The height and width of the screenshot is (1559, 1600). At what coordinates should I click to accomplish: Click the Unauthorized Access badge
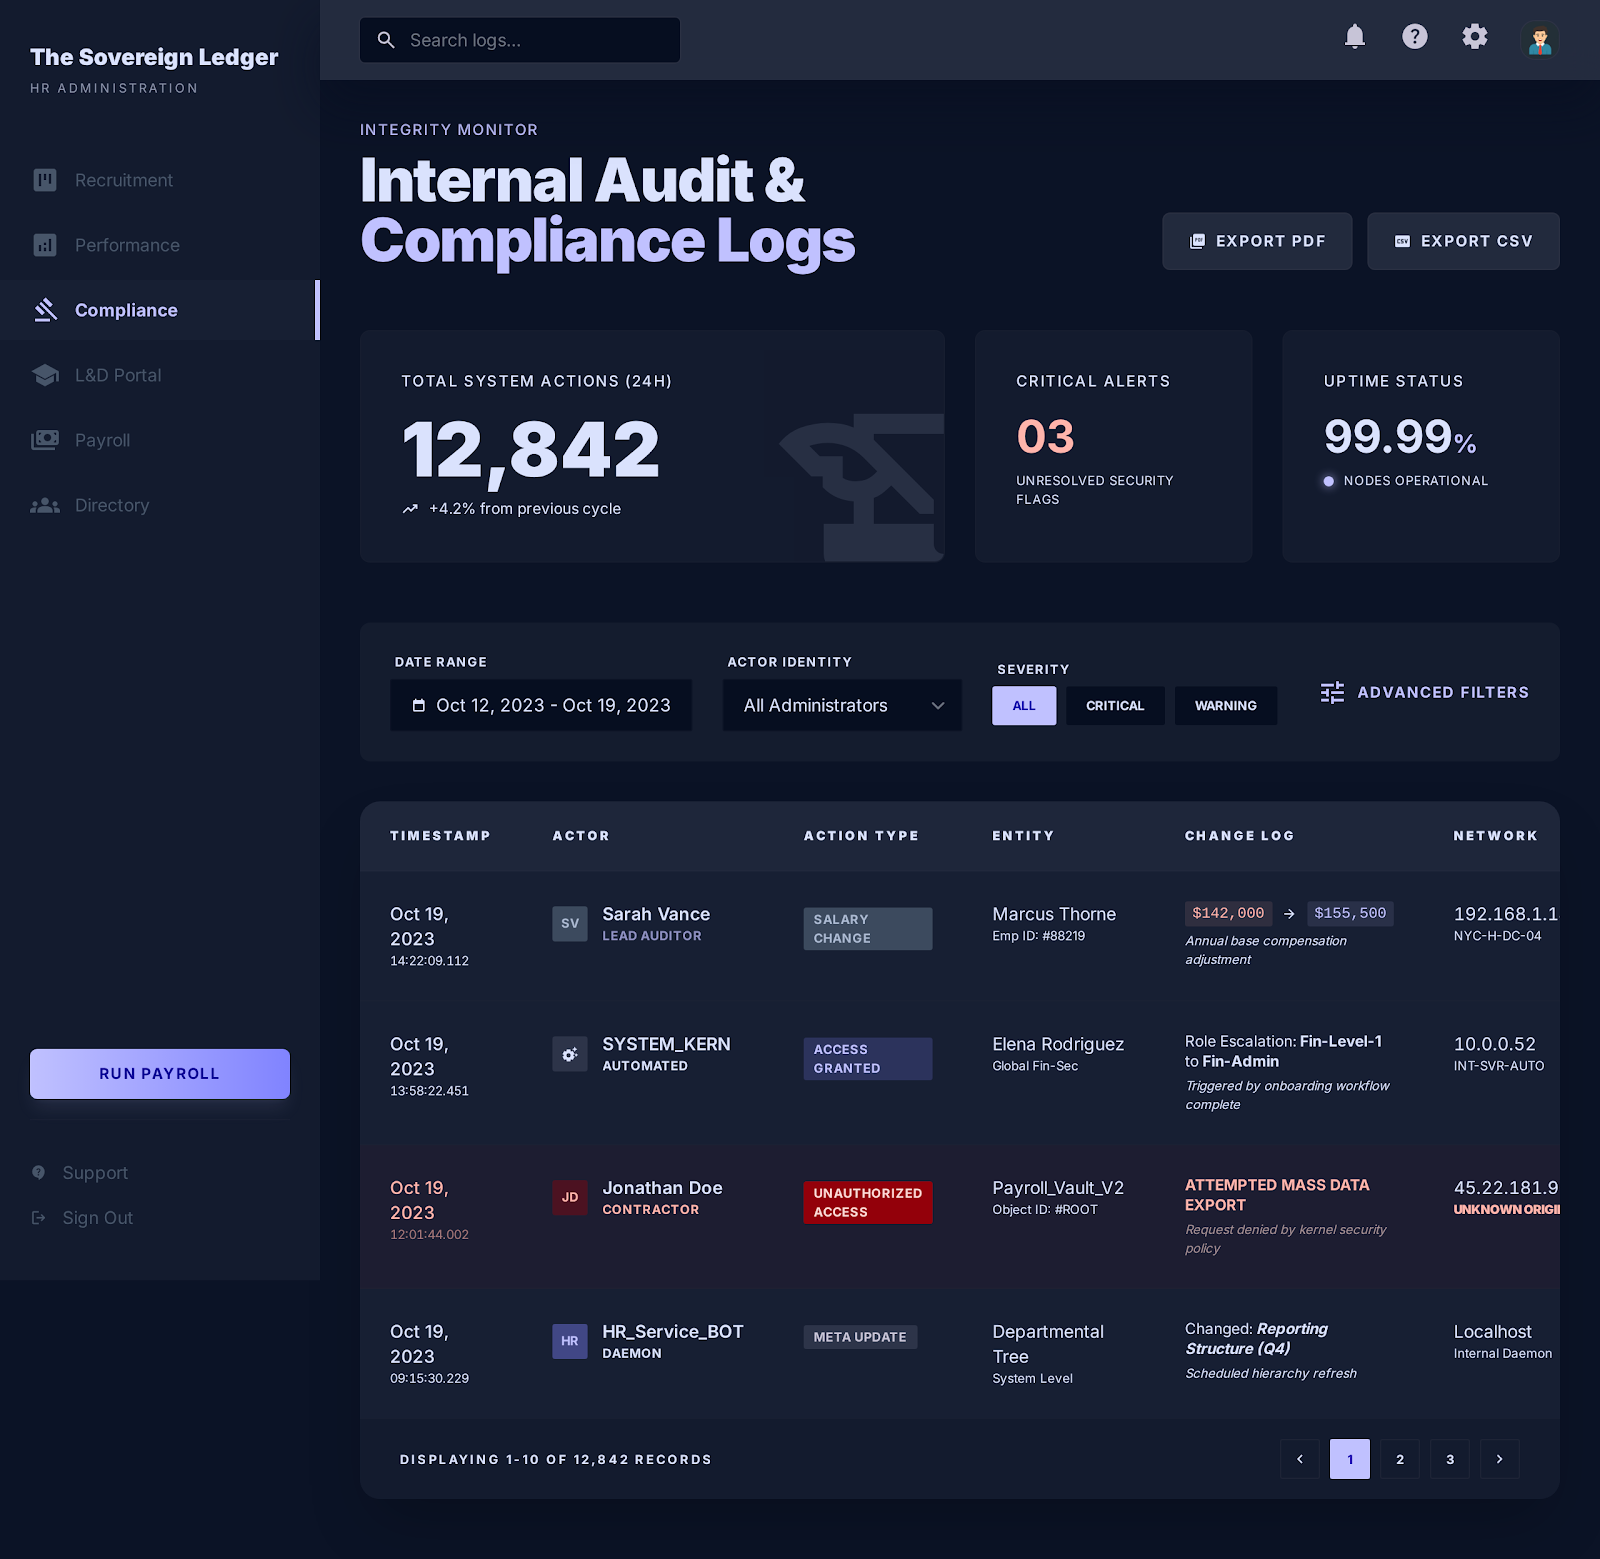[868, 1203]
